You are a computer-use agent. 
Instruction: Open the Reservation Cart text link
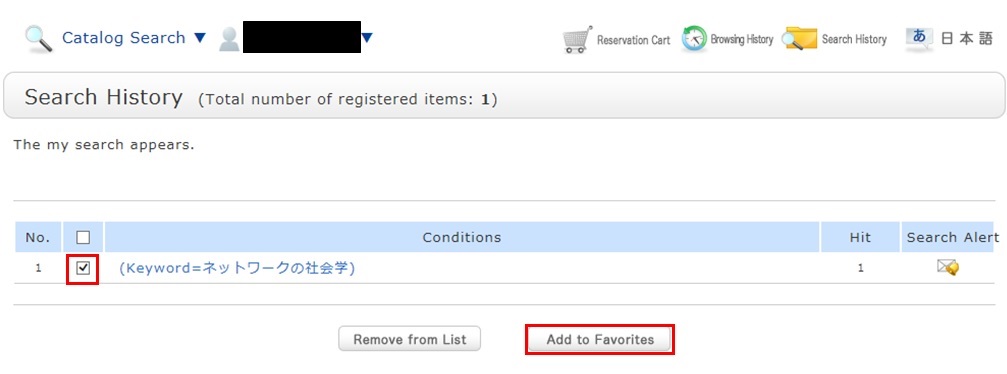(633, 40)
